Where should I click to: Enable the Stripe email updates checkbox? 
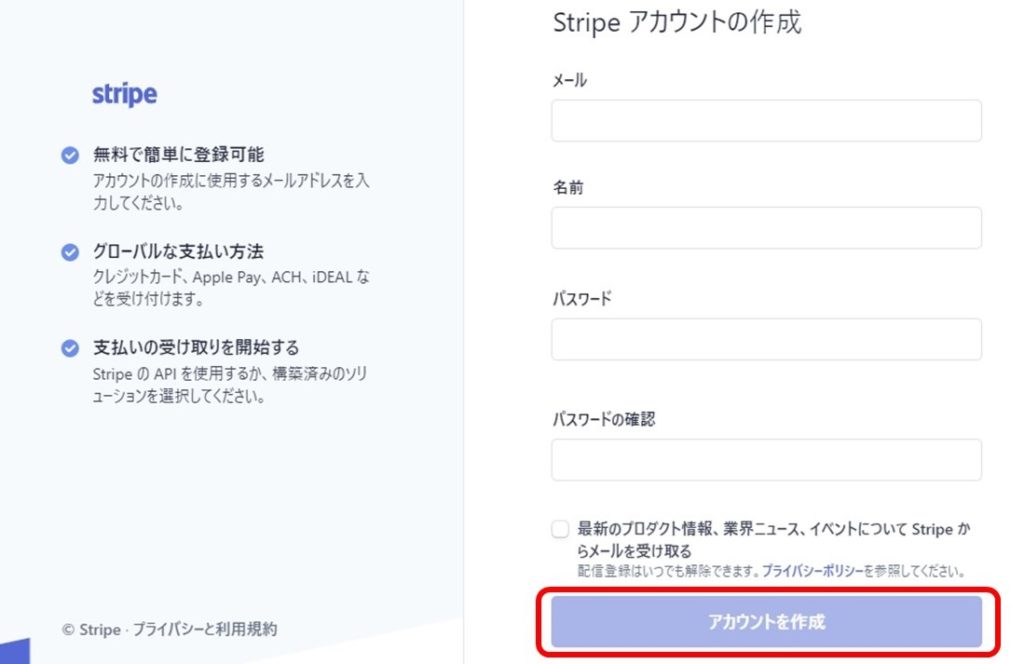pyautogui.click(x=560, y=529)
